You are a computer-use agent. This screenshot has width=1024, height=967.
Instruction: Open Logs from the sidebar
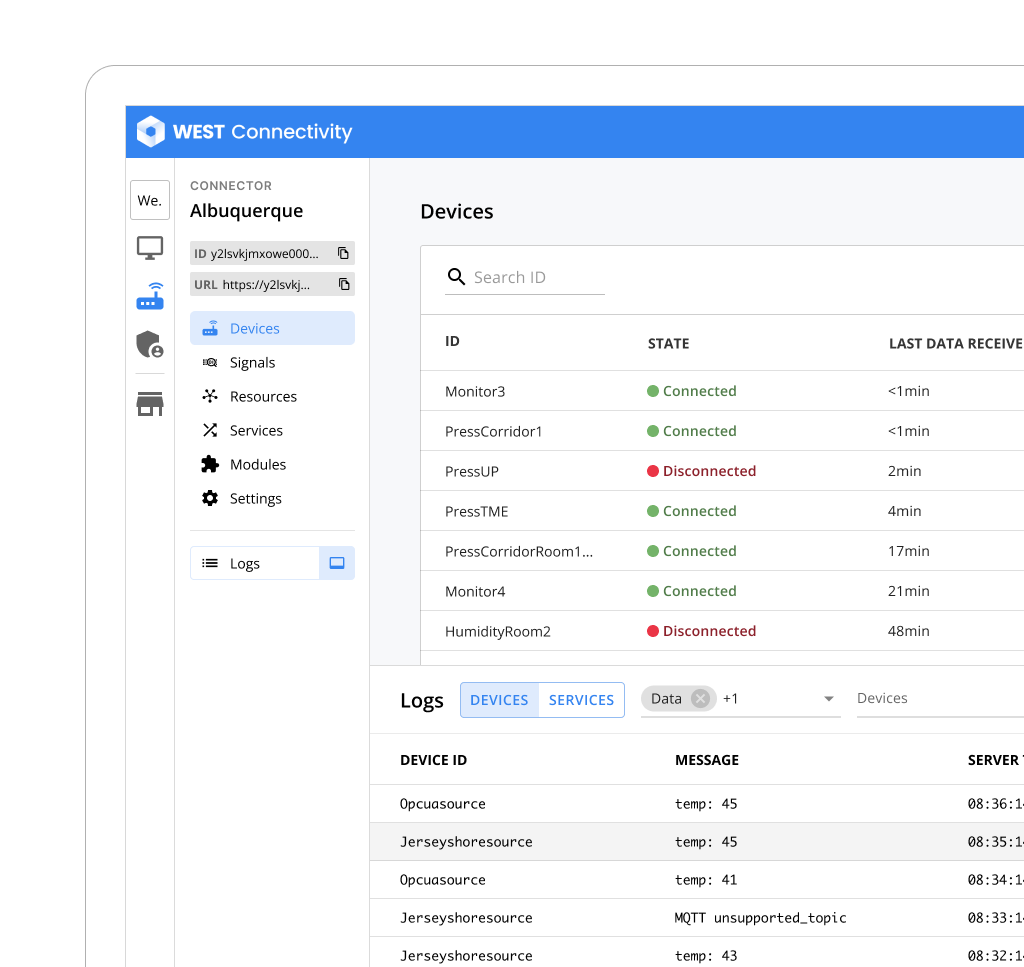click(x=255, y=563)
